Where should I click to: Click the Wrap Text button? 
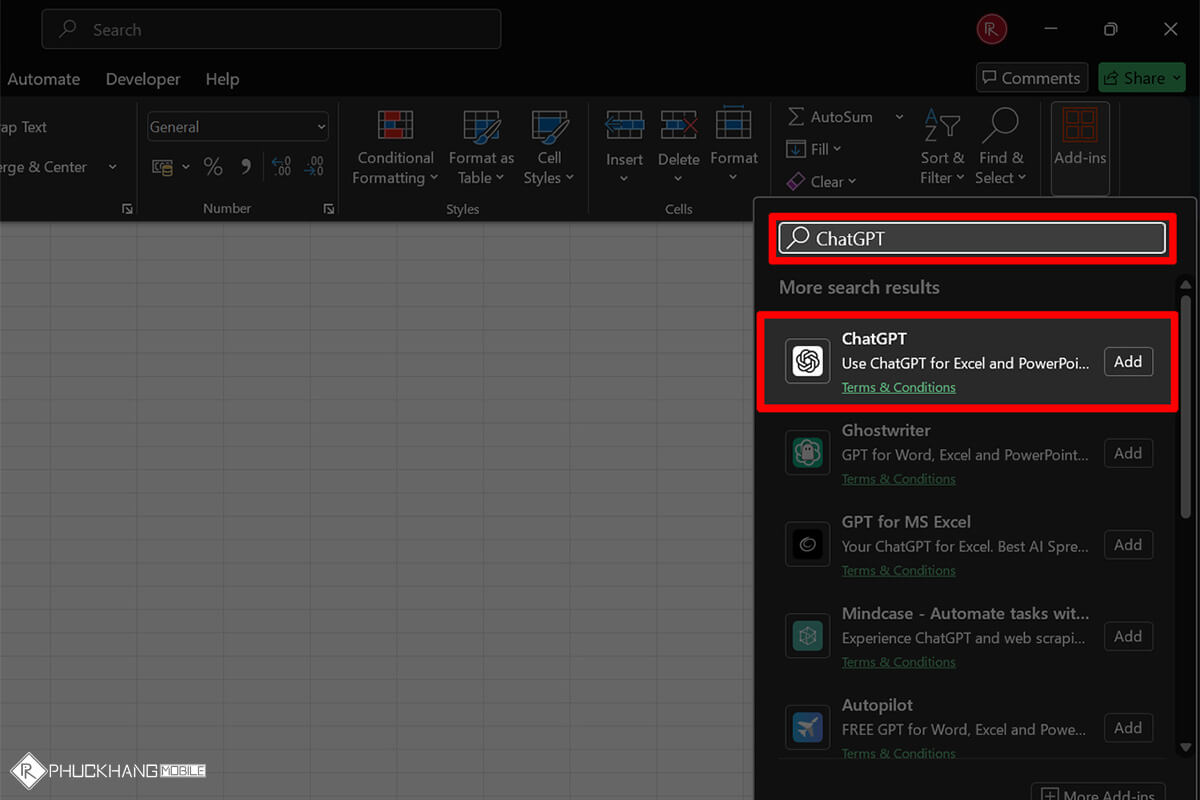(24, 127)
